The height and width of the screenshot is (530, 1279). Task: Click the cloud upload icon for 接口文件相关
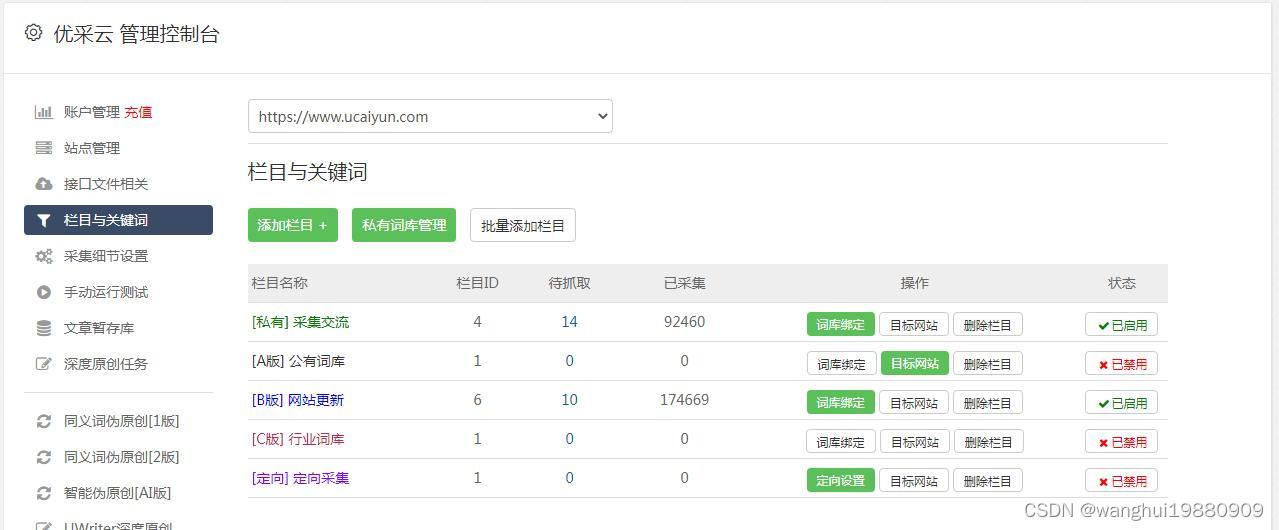pos(43,184)
